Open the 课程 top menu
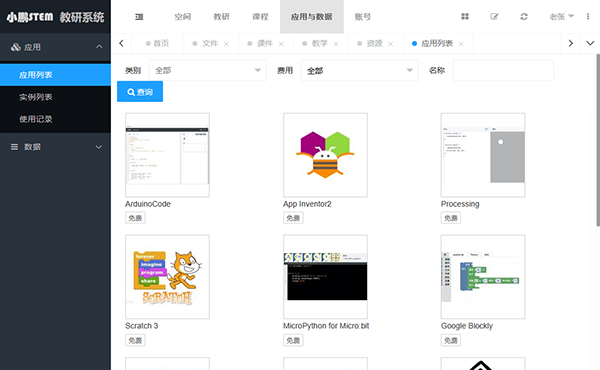Screen dimensions: 600x370 pos(260,17)
